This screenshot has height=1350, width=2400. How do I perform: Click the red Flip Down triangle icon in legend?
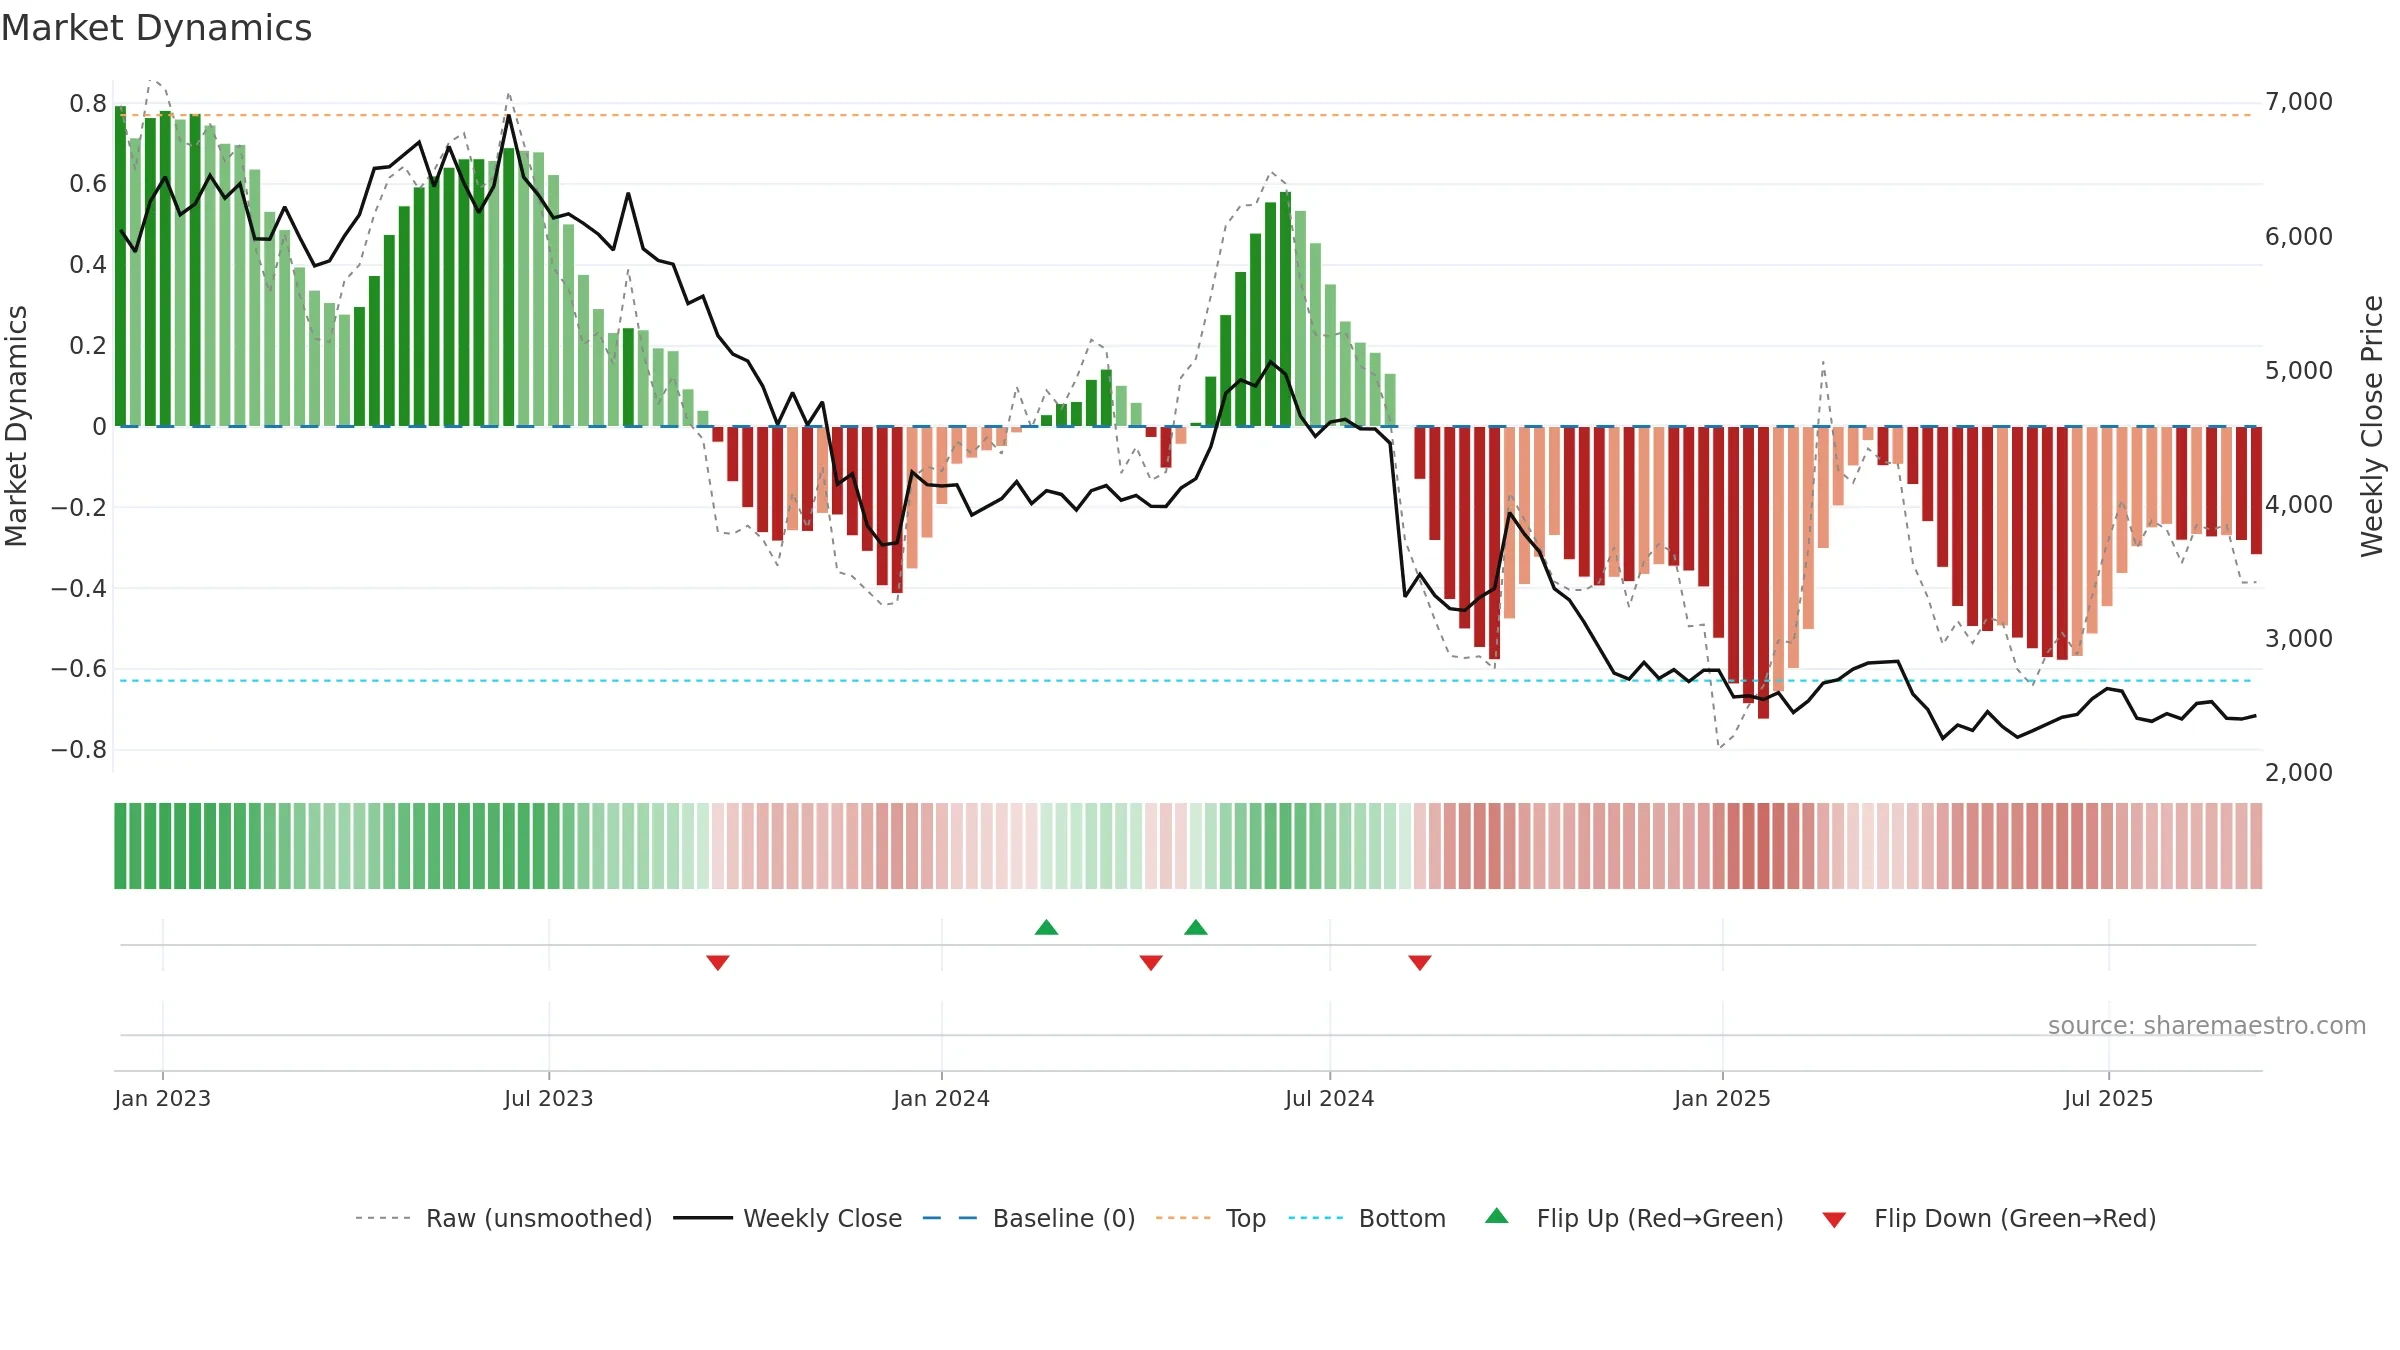pyautogui.click(x=1834, y=1220)
